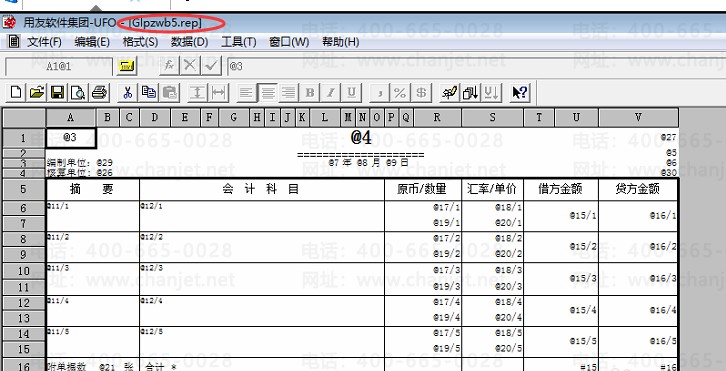This screenshot has width=726, height=371.
Task: Select row 5 header
Action: 24,189
